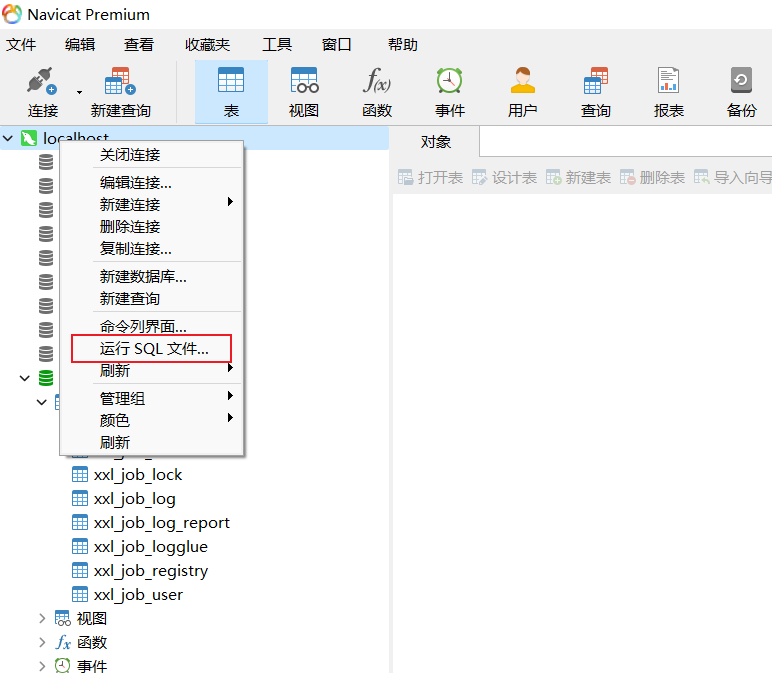
Task: Click the xxl_job_log_report table icon
Action: pyautogui.click(x=80, y=522)
